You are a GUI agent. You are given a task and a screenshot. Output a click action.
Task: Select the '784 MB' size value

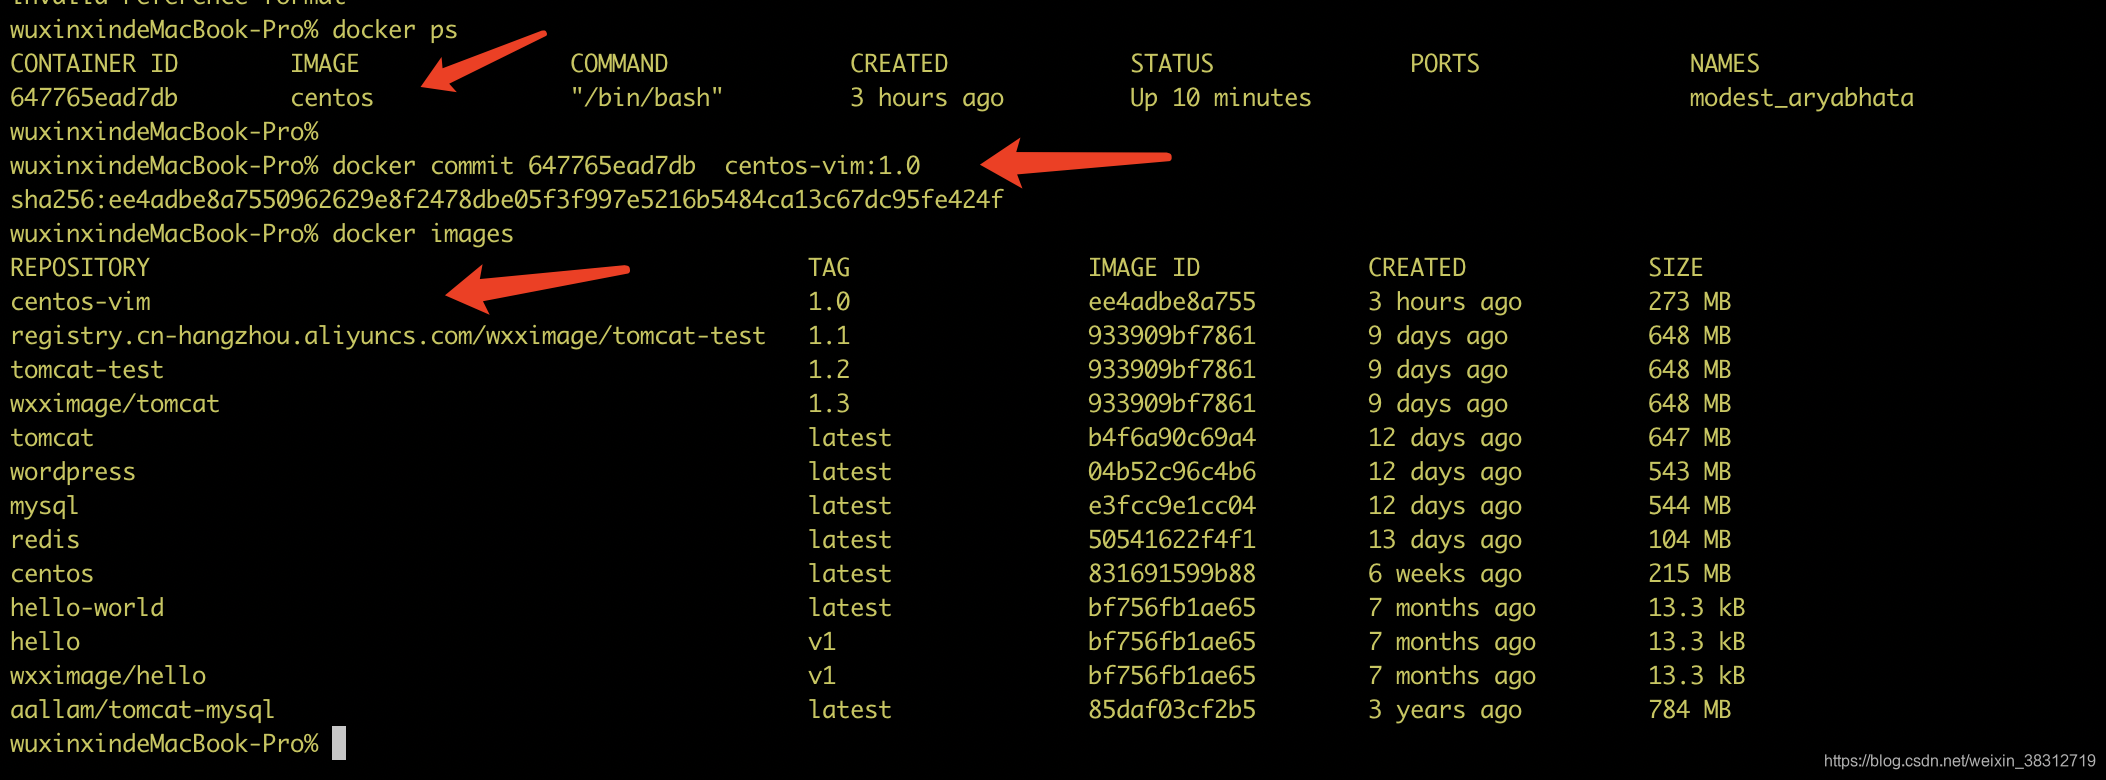[x=1689, y=710]
